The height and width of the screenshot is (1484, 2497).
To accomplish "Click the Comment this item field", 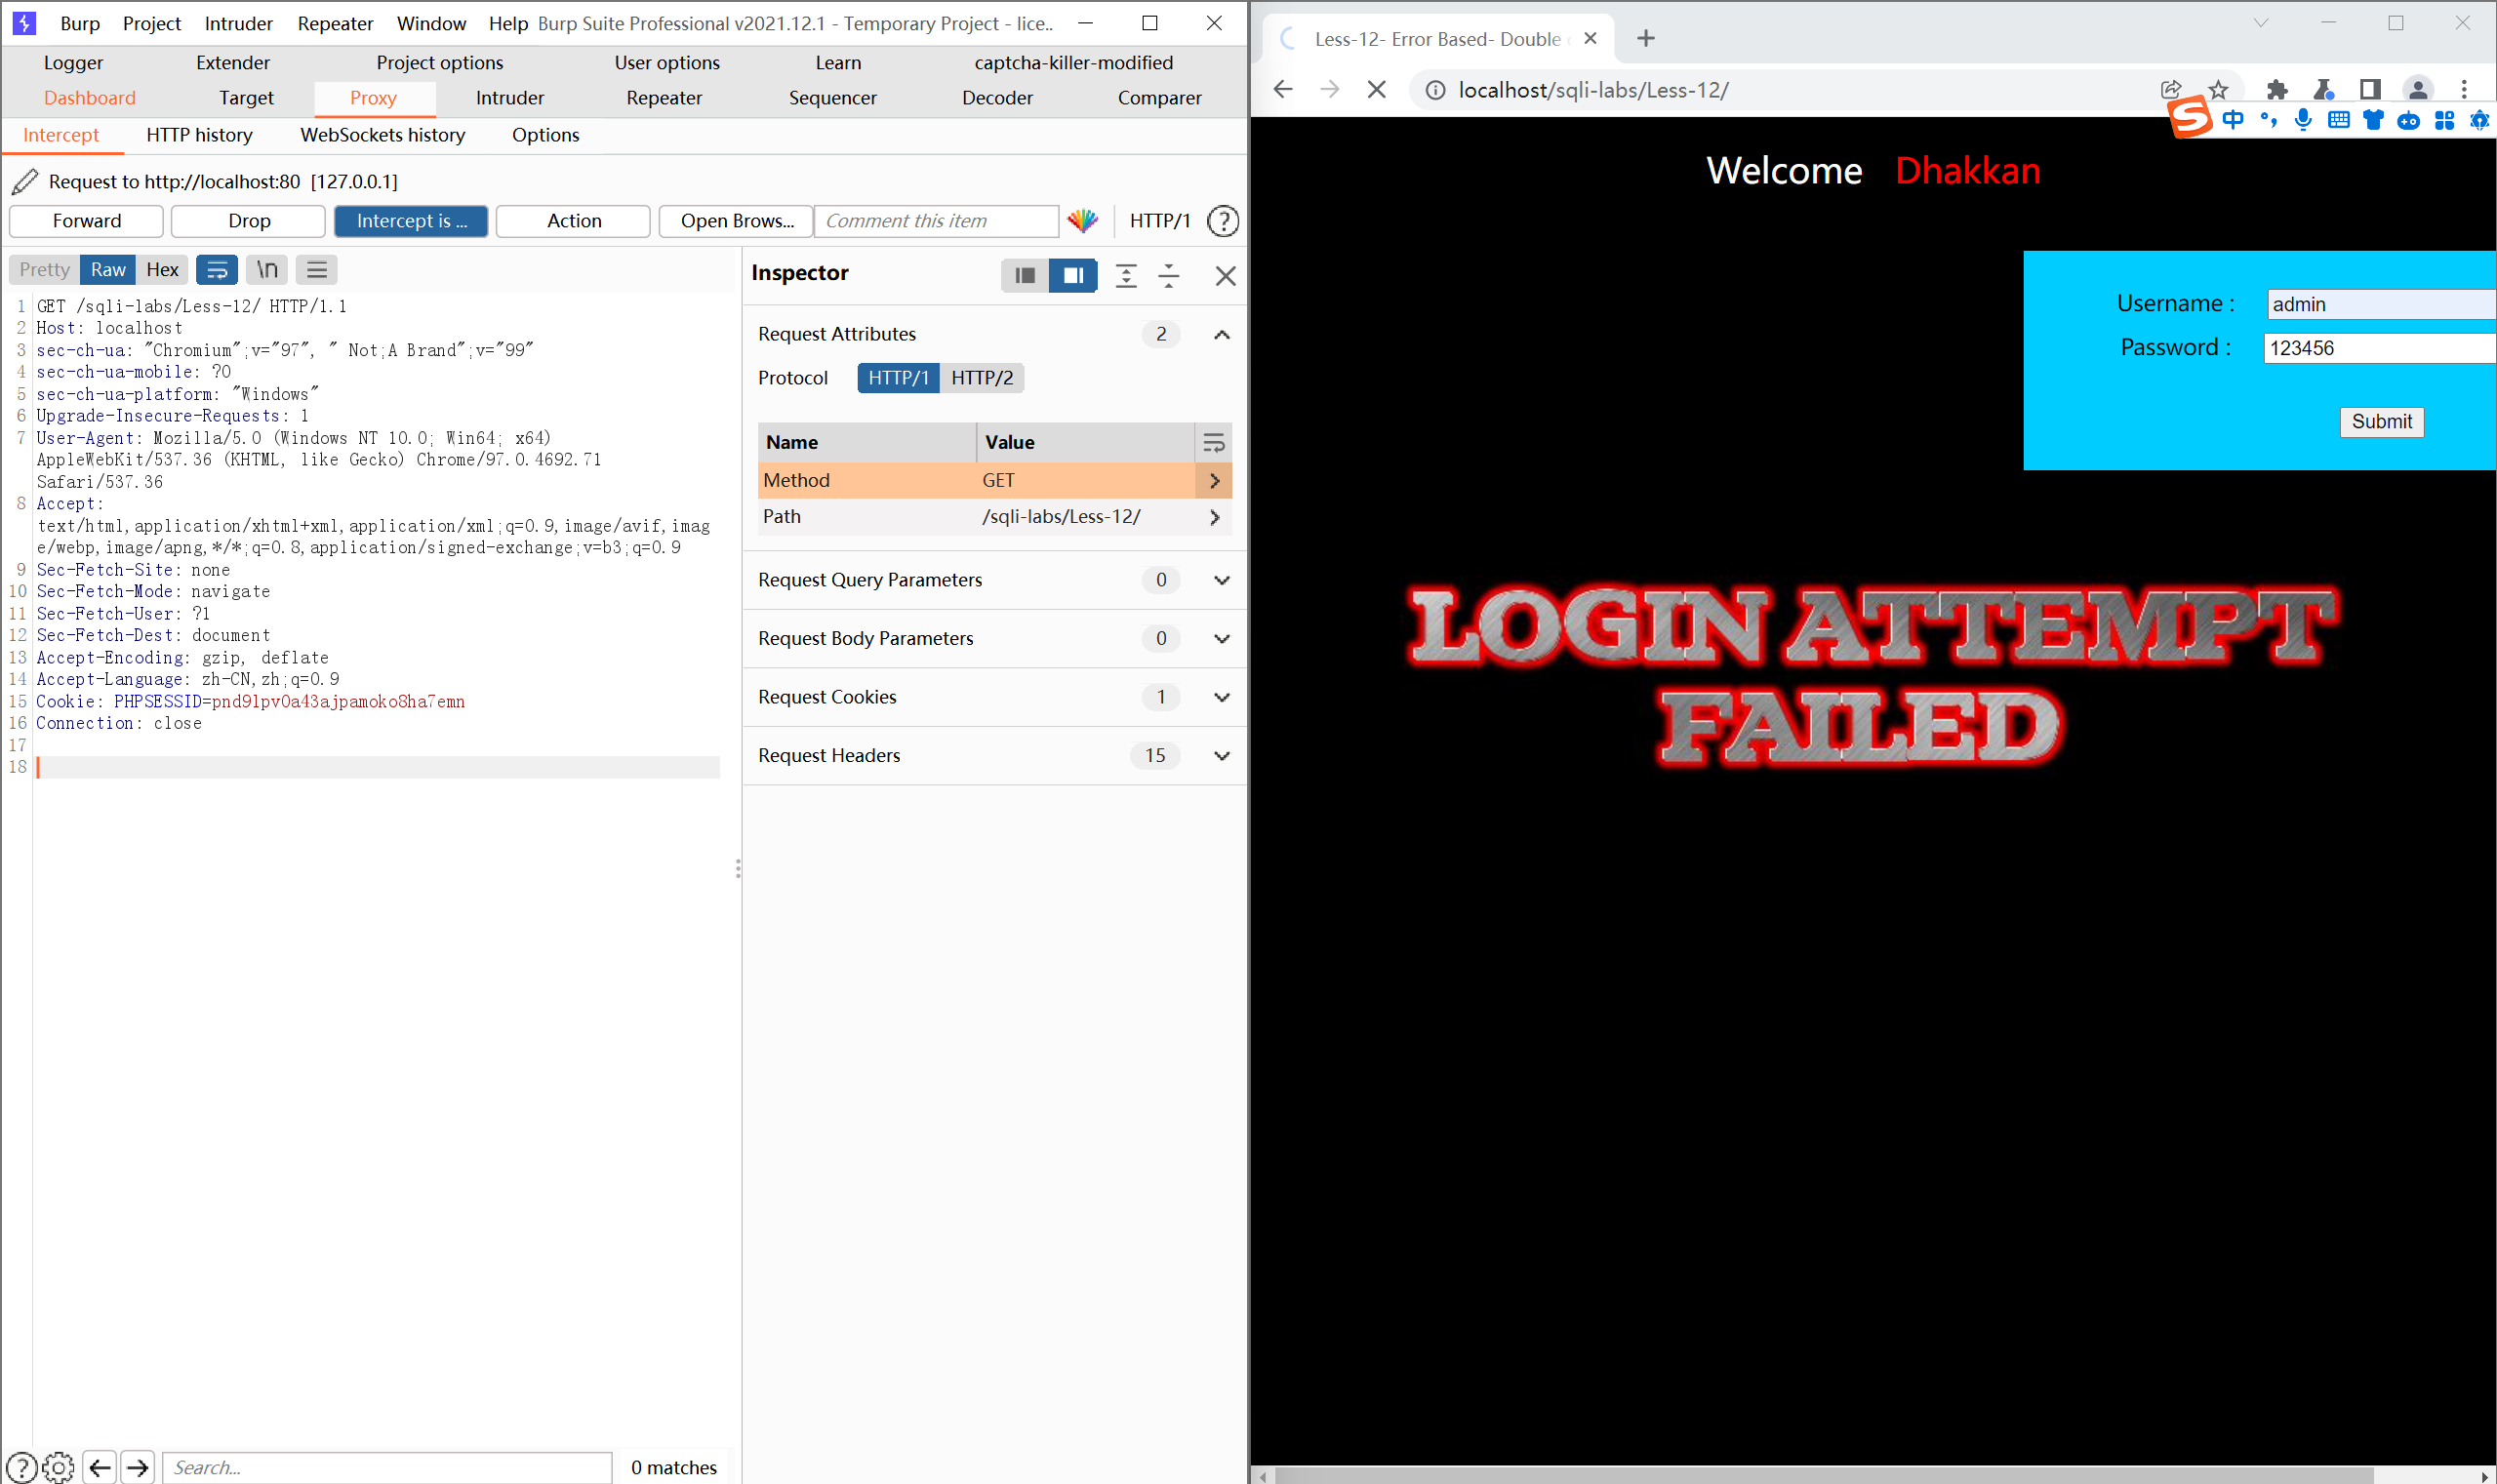I will click(x=936, y=221).
